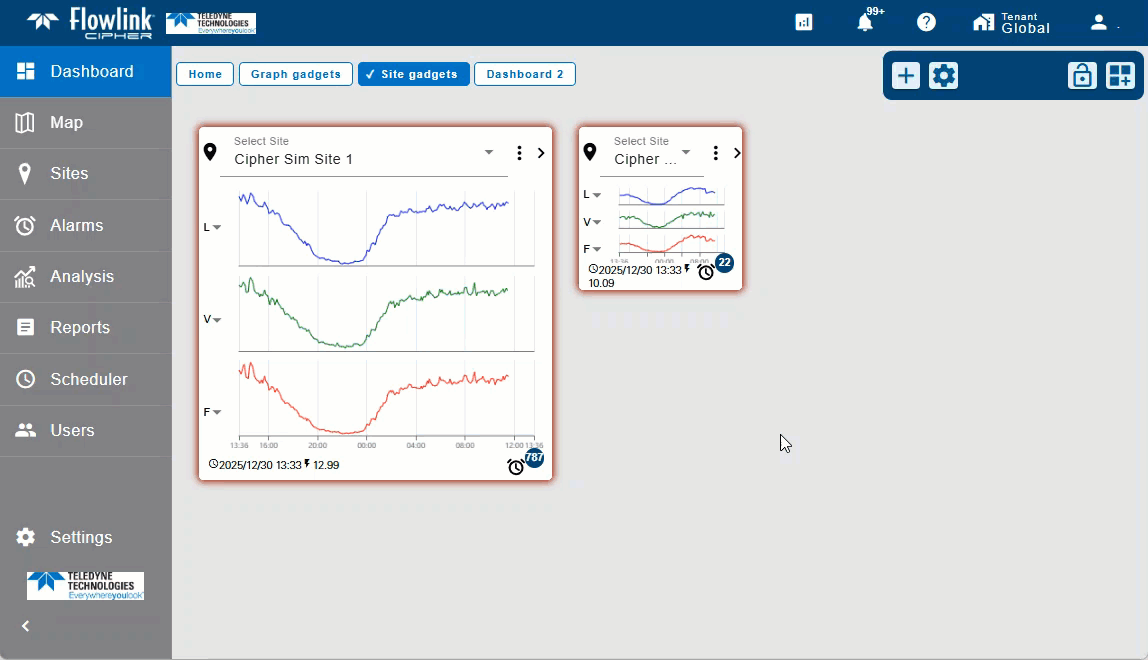1148x660 pixels.
Task: Open the user account icon
Action: 1099,22
